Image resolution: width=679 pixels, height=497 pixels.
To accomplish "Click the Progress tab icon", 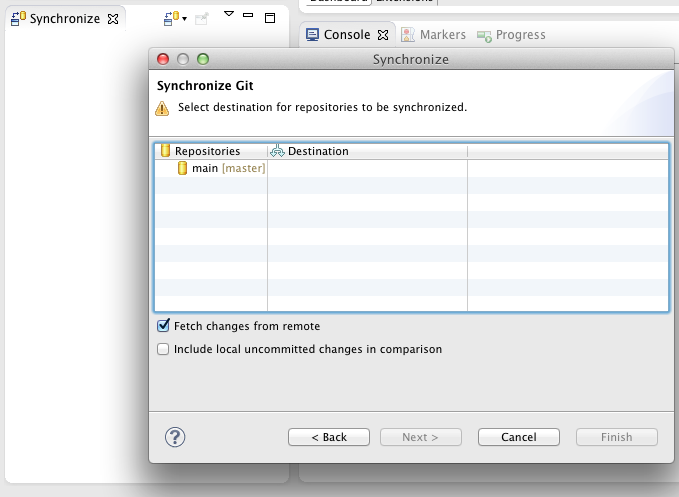I will [484, 36].
